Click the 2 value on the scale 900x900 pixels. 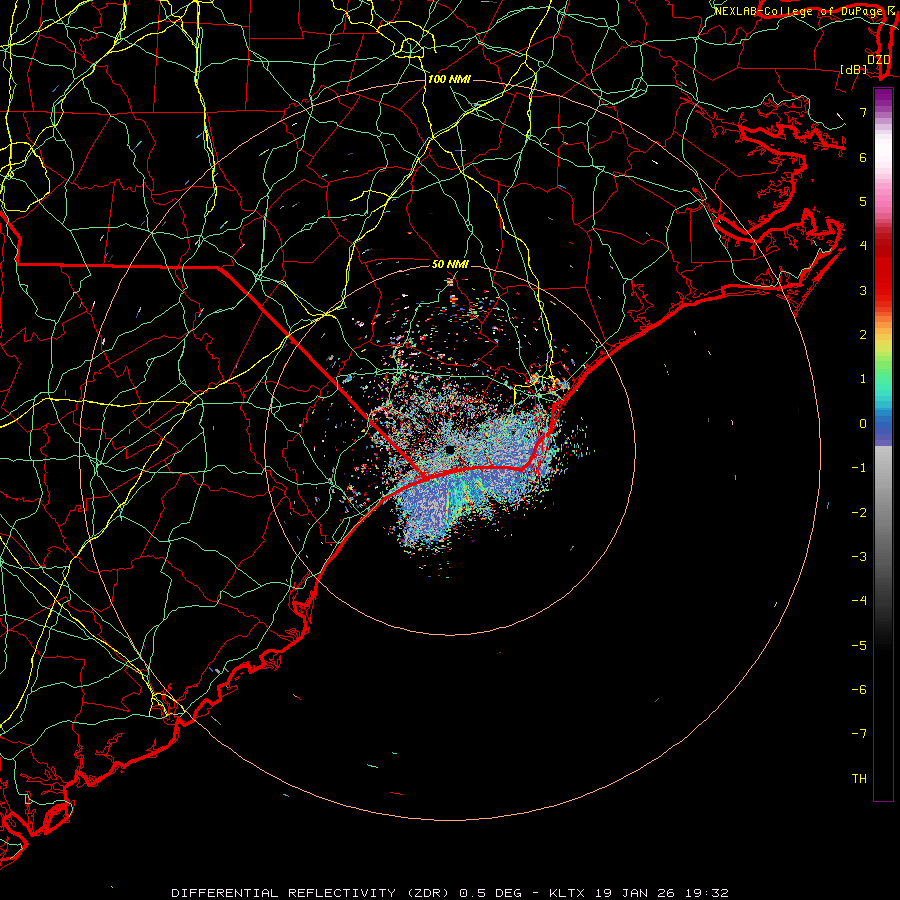coord(863,335)
